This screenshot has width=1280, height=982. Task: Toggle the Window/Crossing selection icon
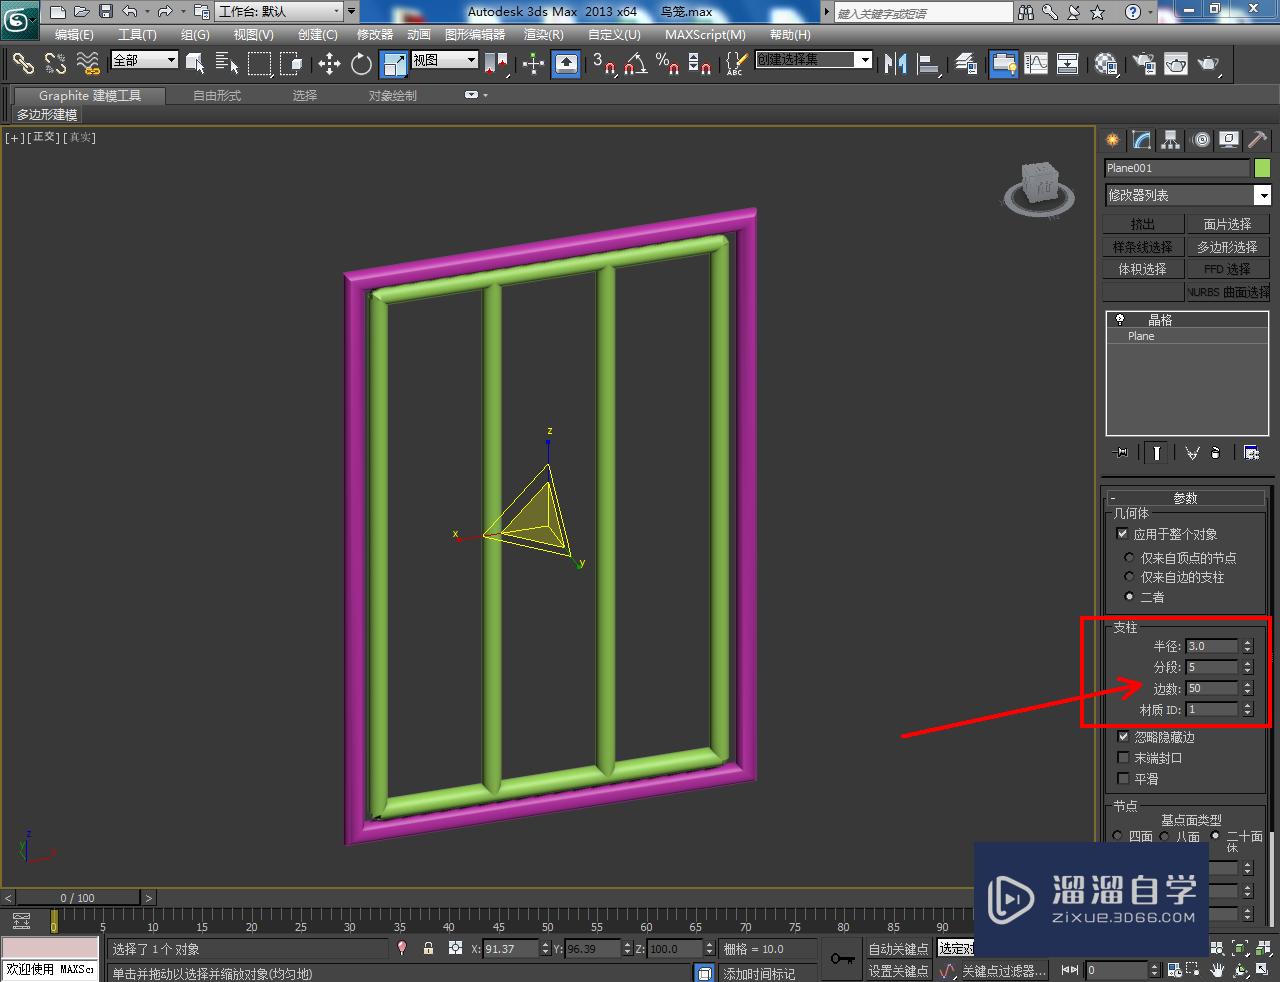tap(292, 63)
